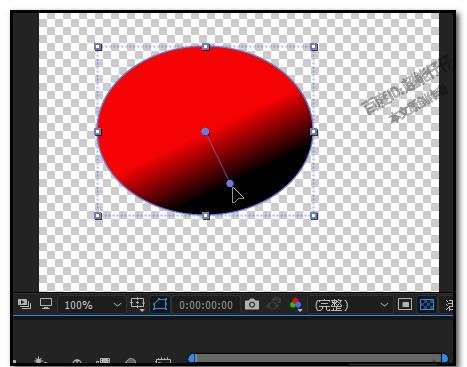The width and height of the screenshot is (467, 367).
Task: Click the greyed-out Show Snapshot icon
Action: [x=274, y=304]
